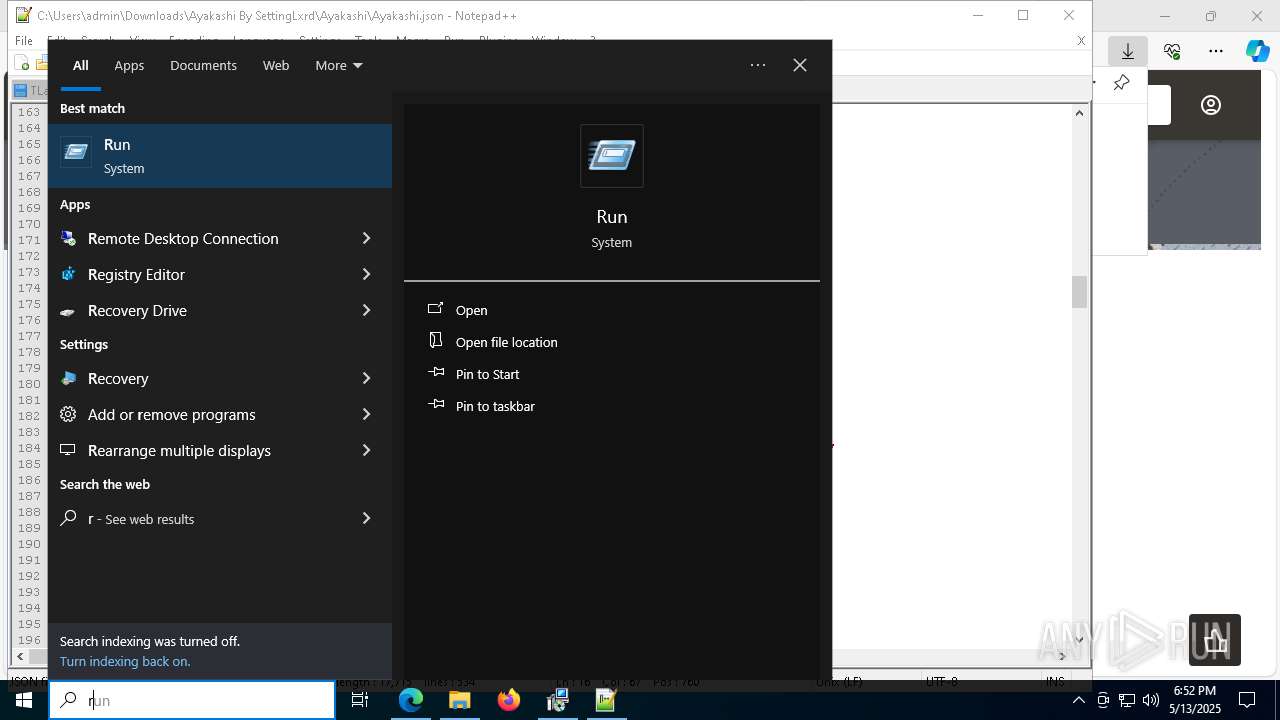Click Notepad++ scroll up arrow

1079,112
